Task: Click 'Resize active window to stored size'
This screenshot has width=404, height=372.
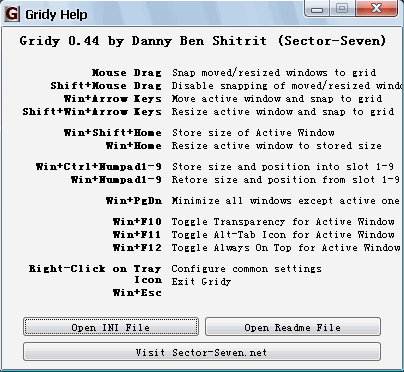Action: click(277, 146)
